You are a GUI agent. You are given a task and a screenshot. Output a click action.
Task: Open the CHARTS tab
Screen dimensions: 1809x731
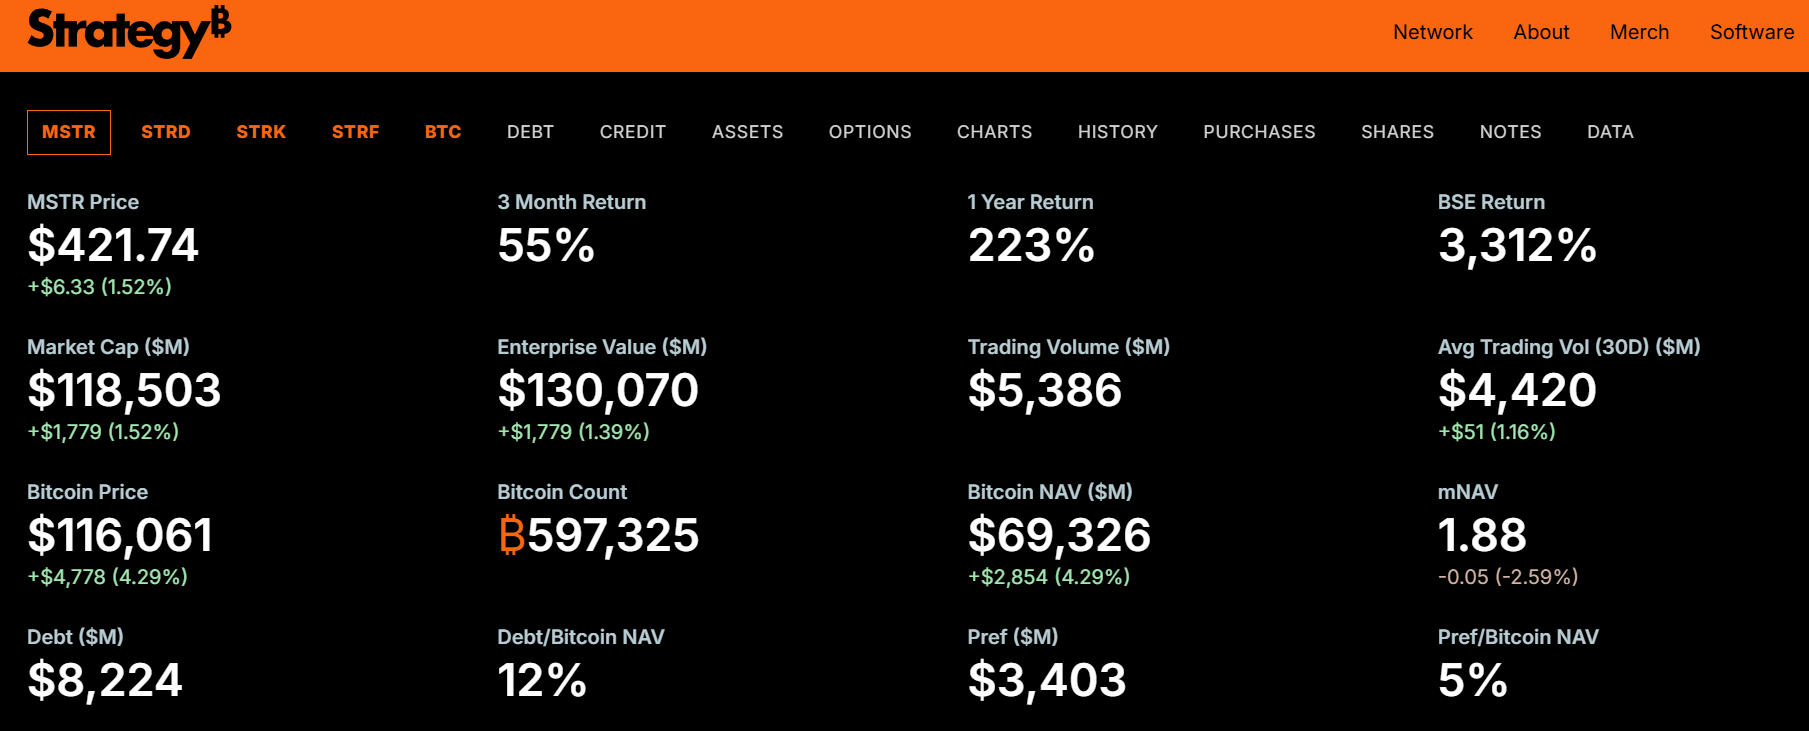click(x=994, y=132)
